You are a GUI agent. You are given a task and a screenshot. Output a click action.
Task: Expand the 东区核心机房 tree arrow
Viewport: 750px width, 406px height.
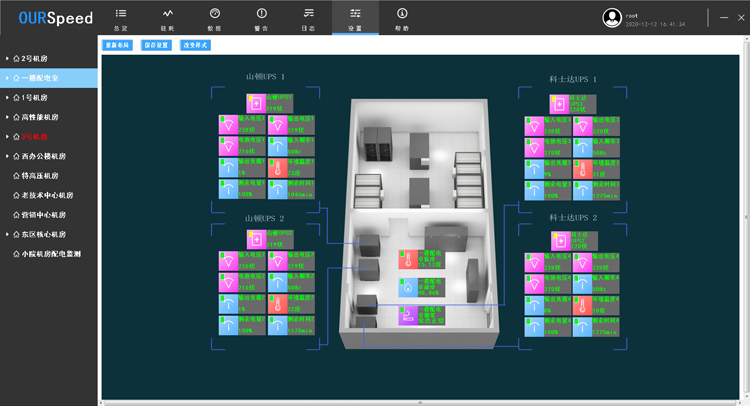[7, 234]
